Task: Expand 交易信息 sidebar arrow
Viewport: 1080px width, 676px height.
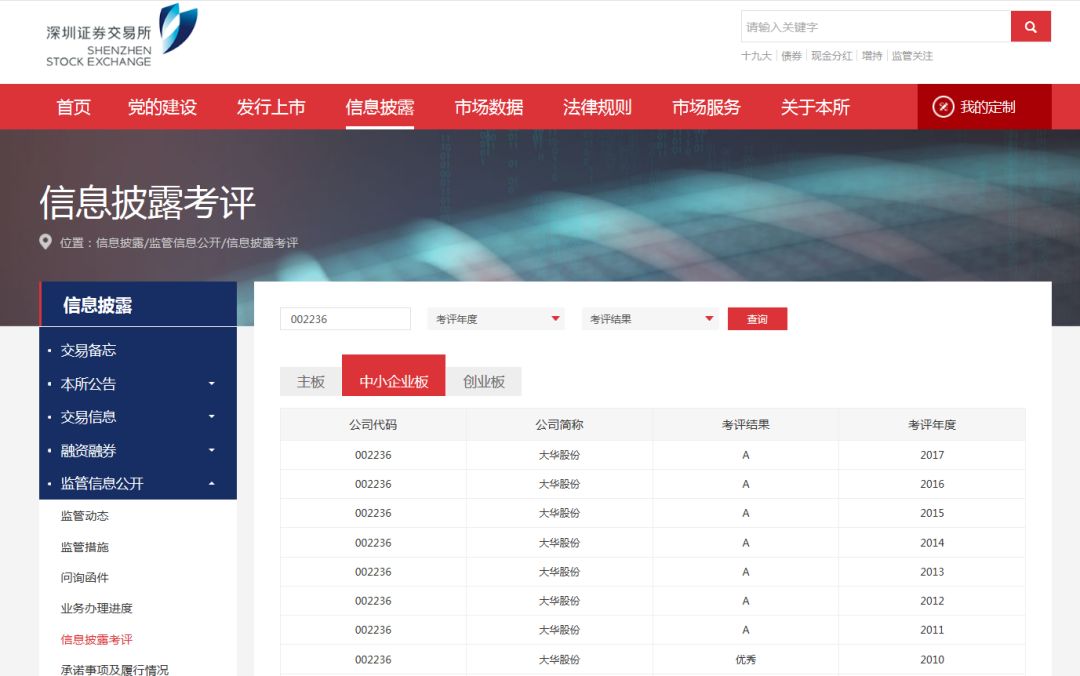Action: [211, 416]
